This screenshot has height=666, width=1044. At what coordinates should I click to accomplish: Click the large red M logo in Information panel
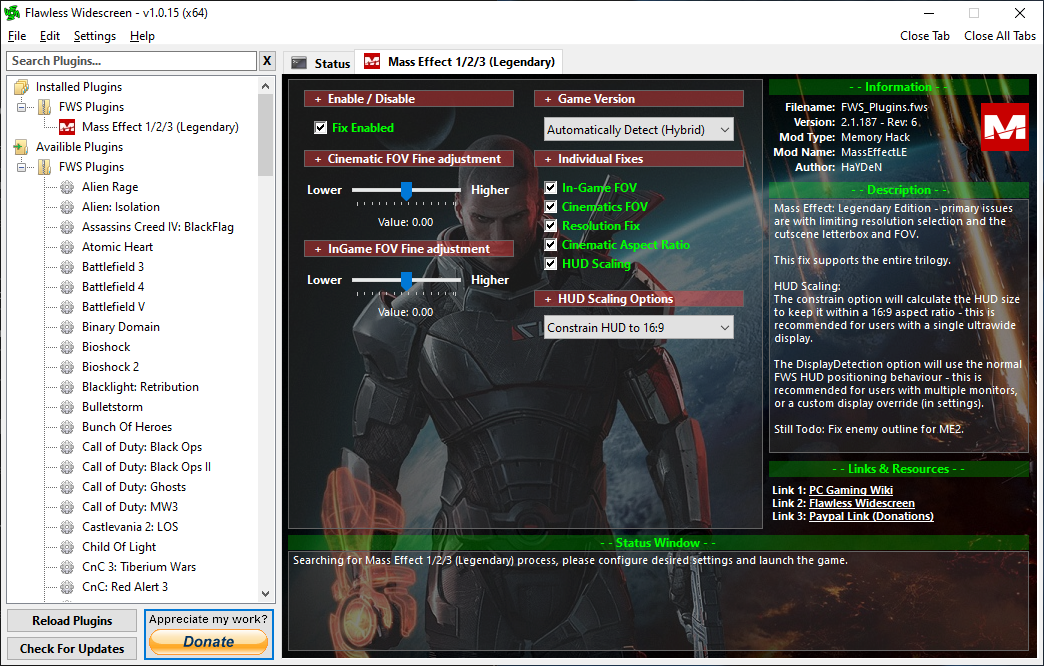point(1005,127)
